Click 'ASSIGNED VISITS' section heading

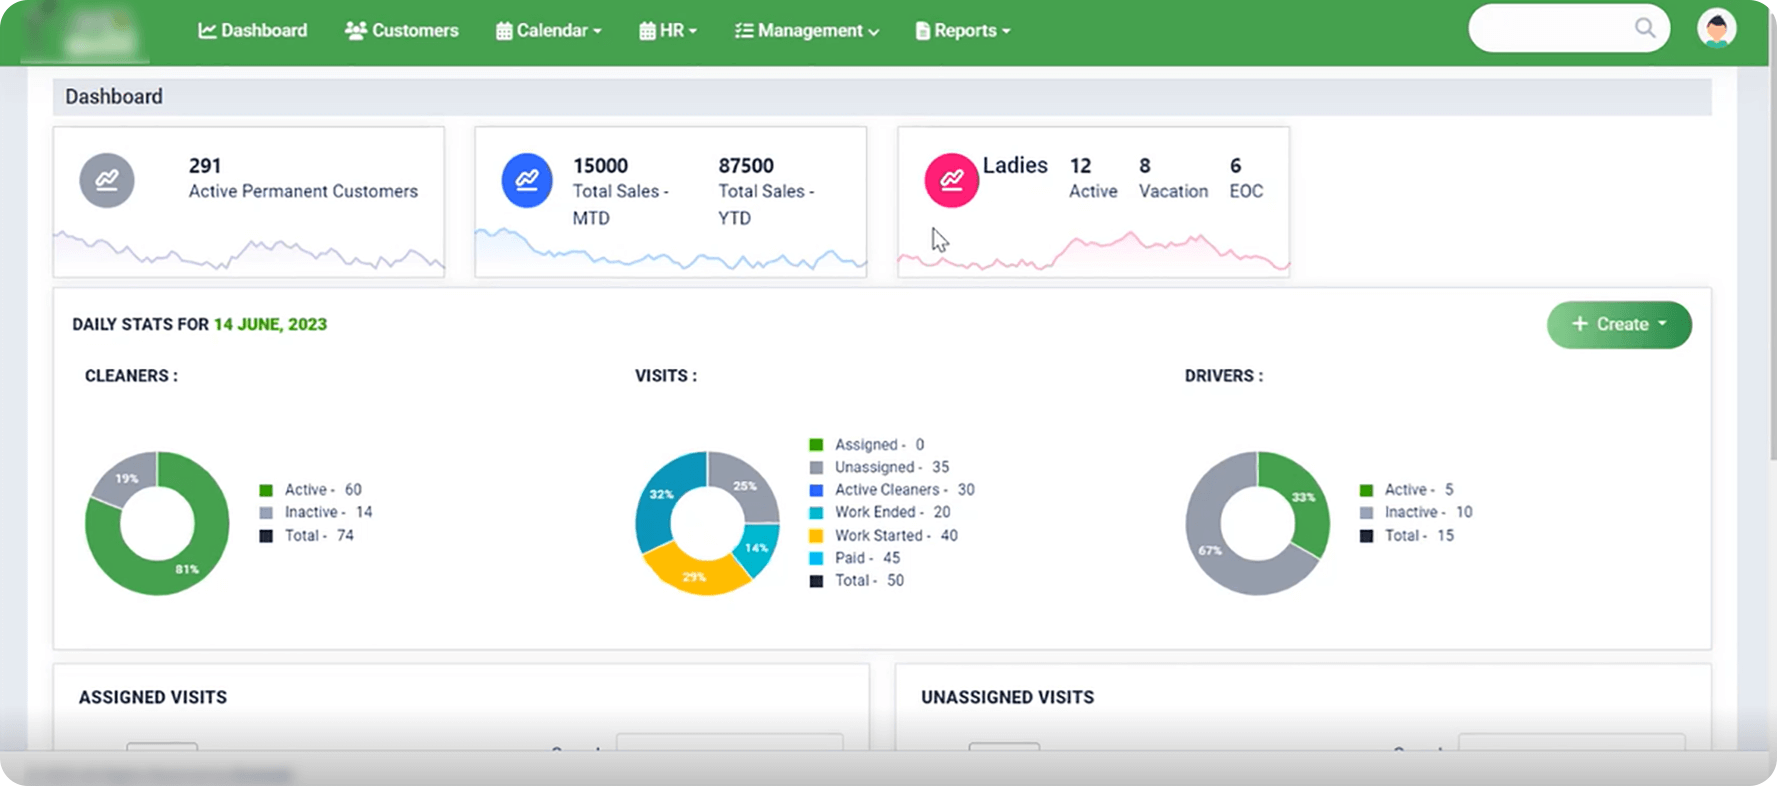153,697
